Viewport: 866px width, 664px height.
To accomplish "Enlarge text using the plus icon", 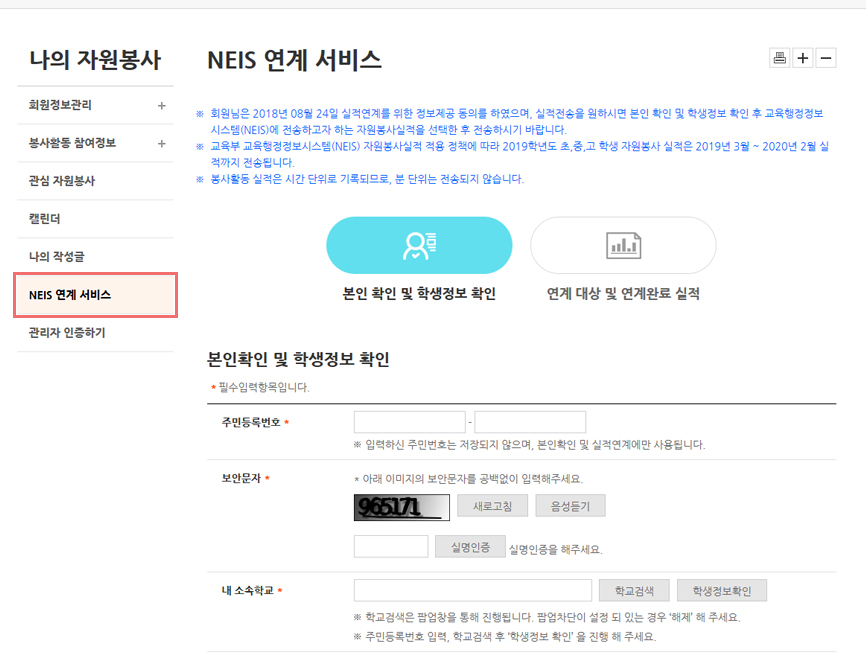I will pos(801,57).
